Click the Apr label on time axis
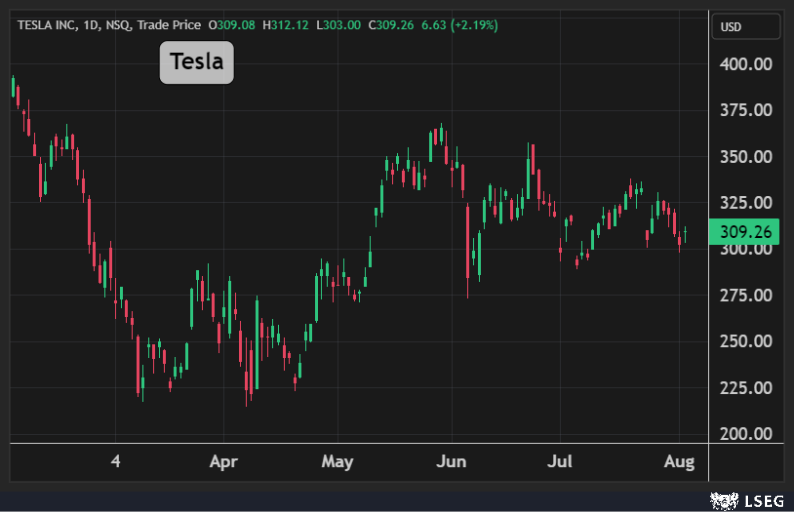This screenshot has height=512, width=794. pyautogui.click(x=223, y=462)
